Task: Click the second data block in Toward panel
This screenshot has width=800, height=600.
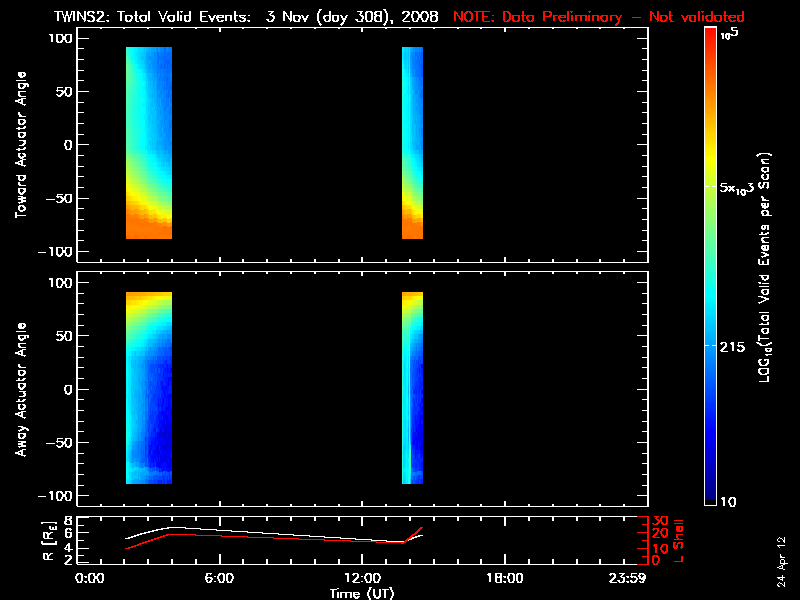Action: [x=412, y=143]
